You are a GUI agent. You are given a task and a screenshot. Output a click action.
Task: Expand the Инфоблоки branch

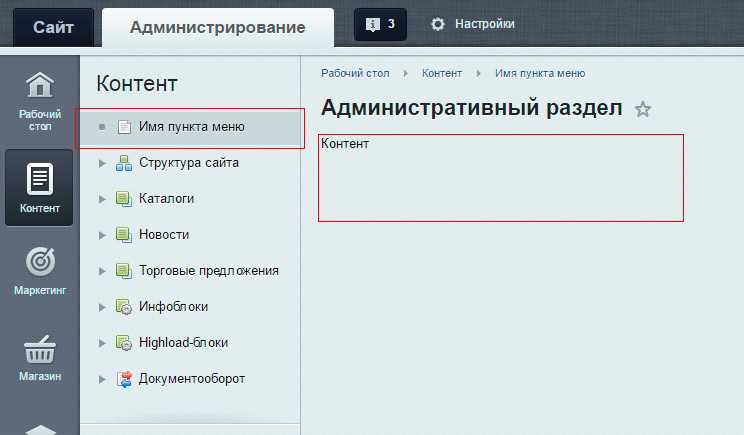102,307
